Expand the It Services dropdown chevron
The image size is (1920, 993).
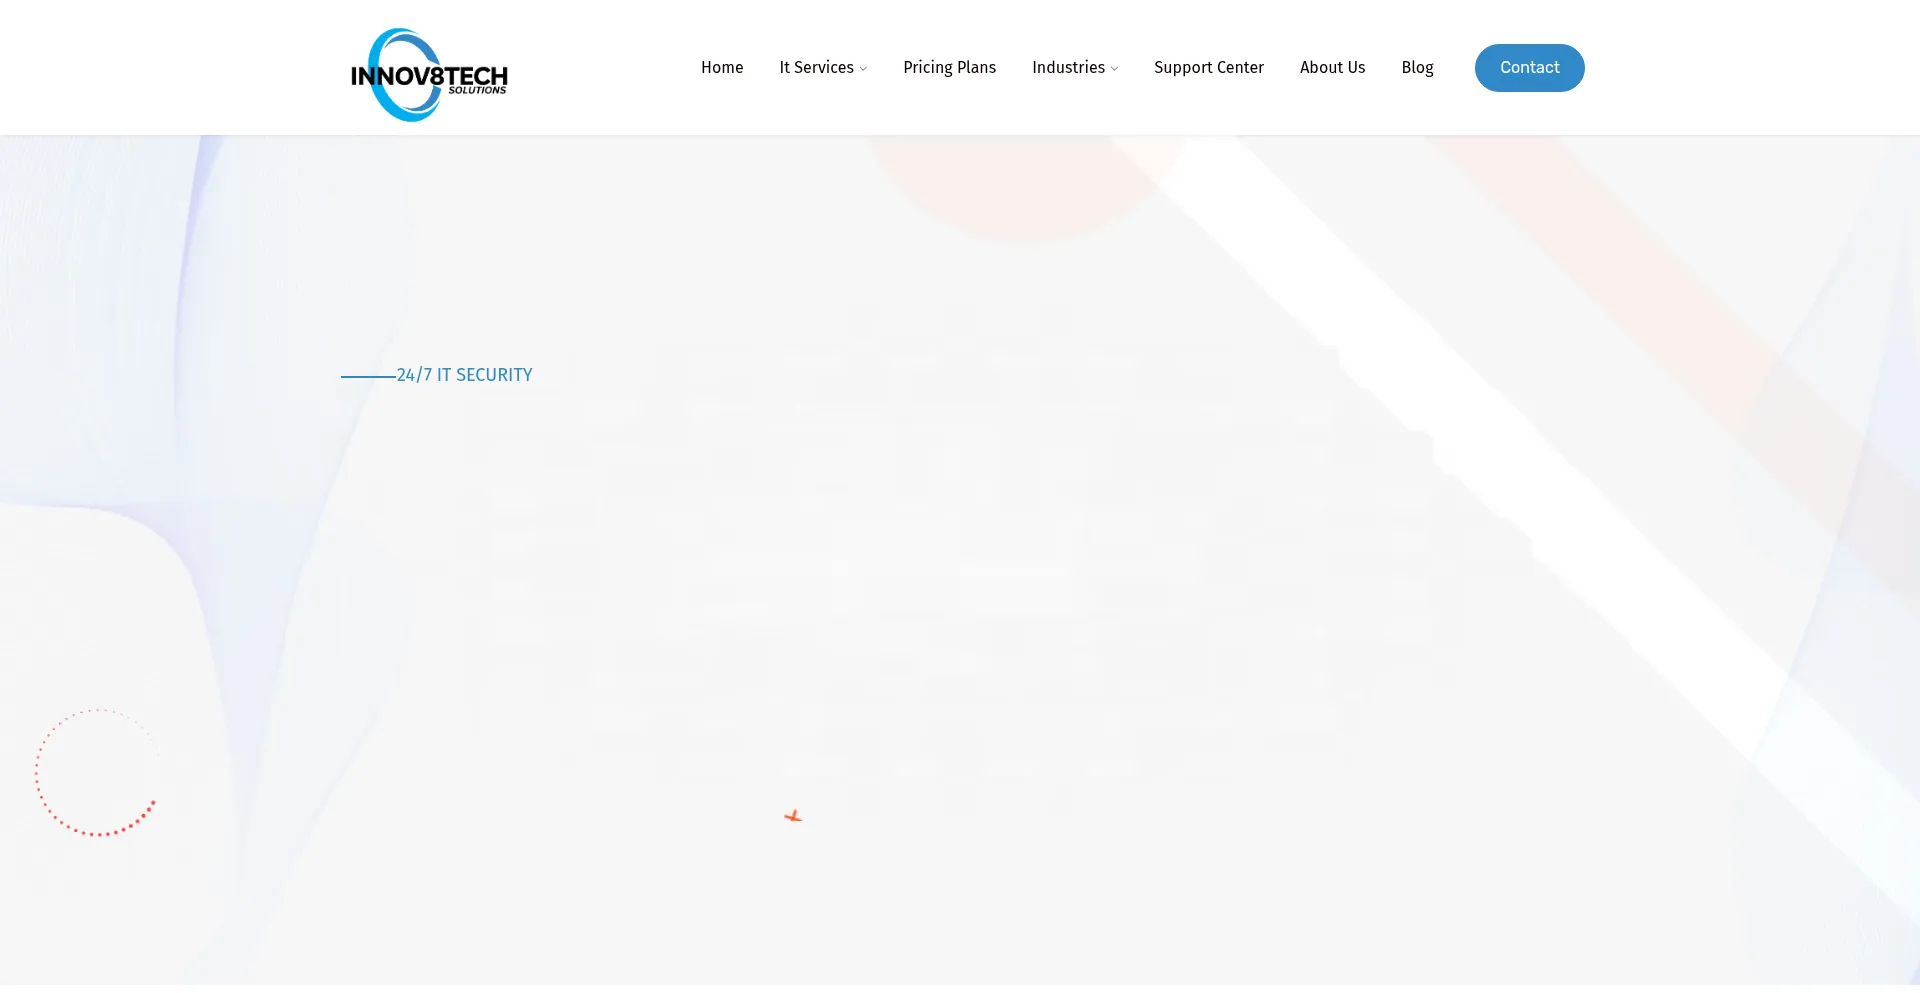(x=863, y=69)
